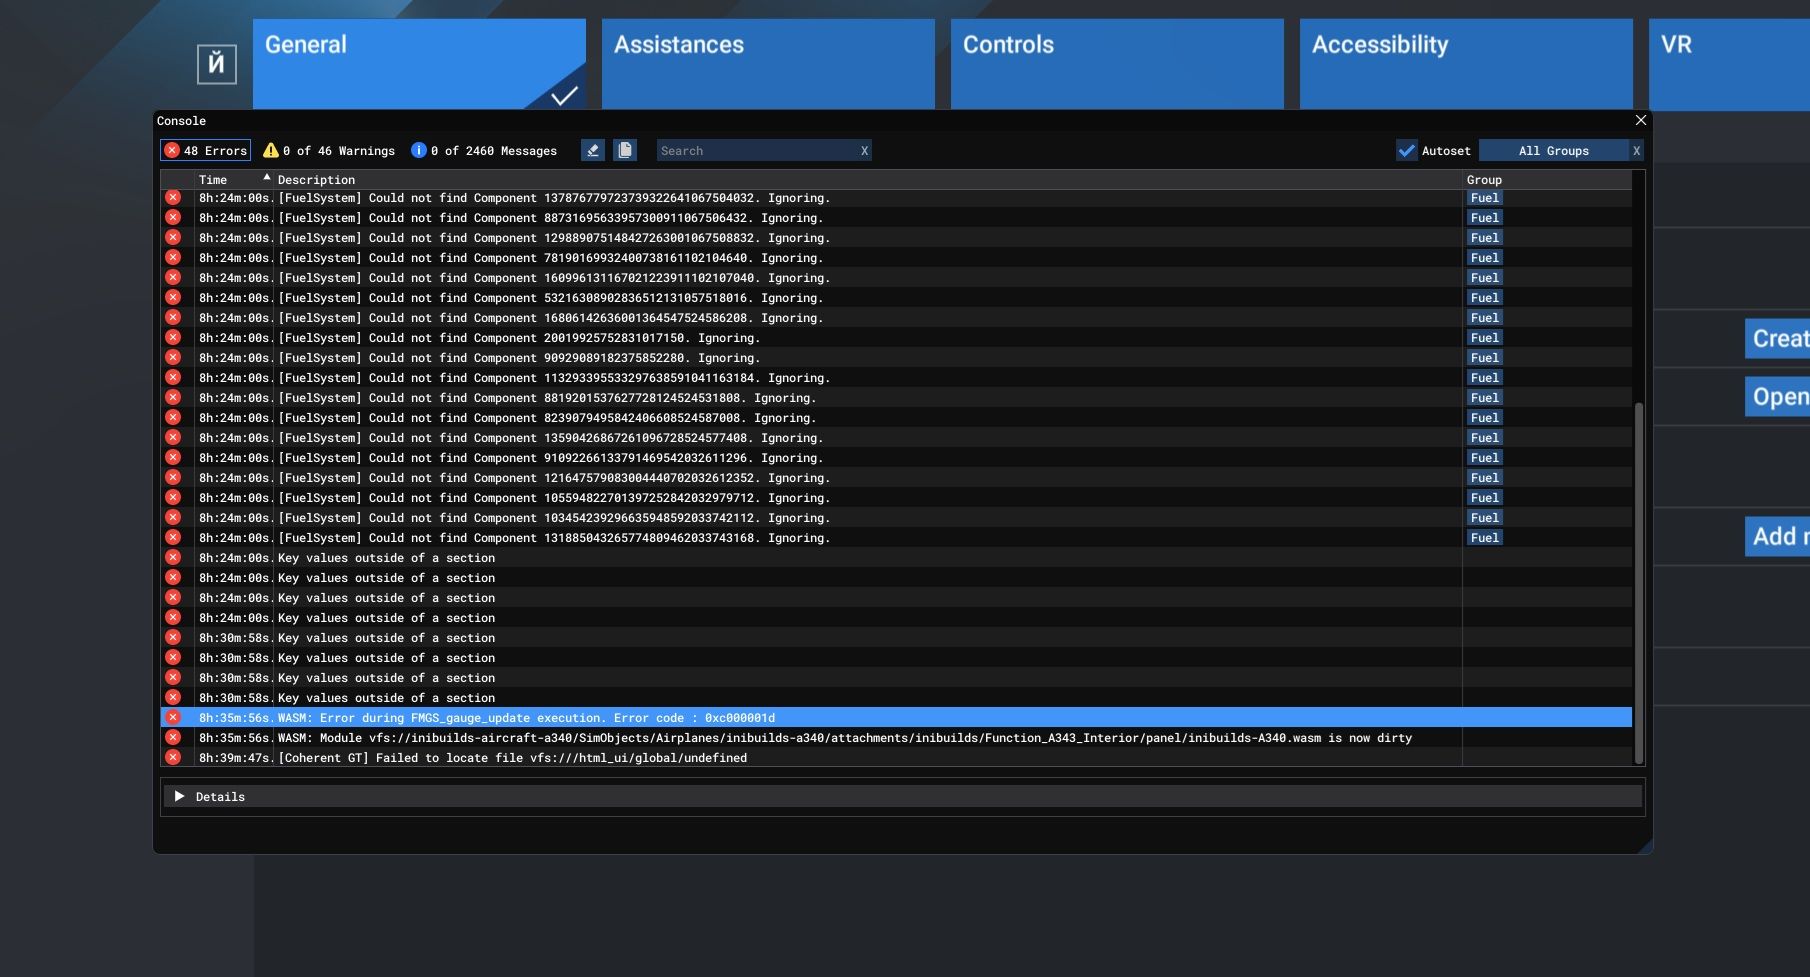
Task: Click the resize grip at console corner
Action: click(1644, 846)
